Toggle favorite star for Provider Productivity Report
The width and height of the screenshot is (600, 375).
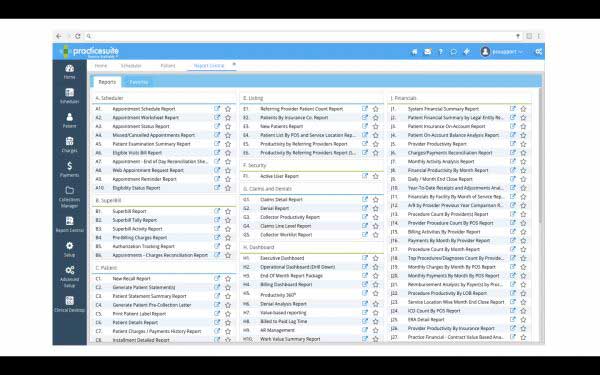[523, 144]
